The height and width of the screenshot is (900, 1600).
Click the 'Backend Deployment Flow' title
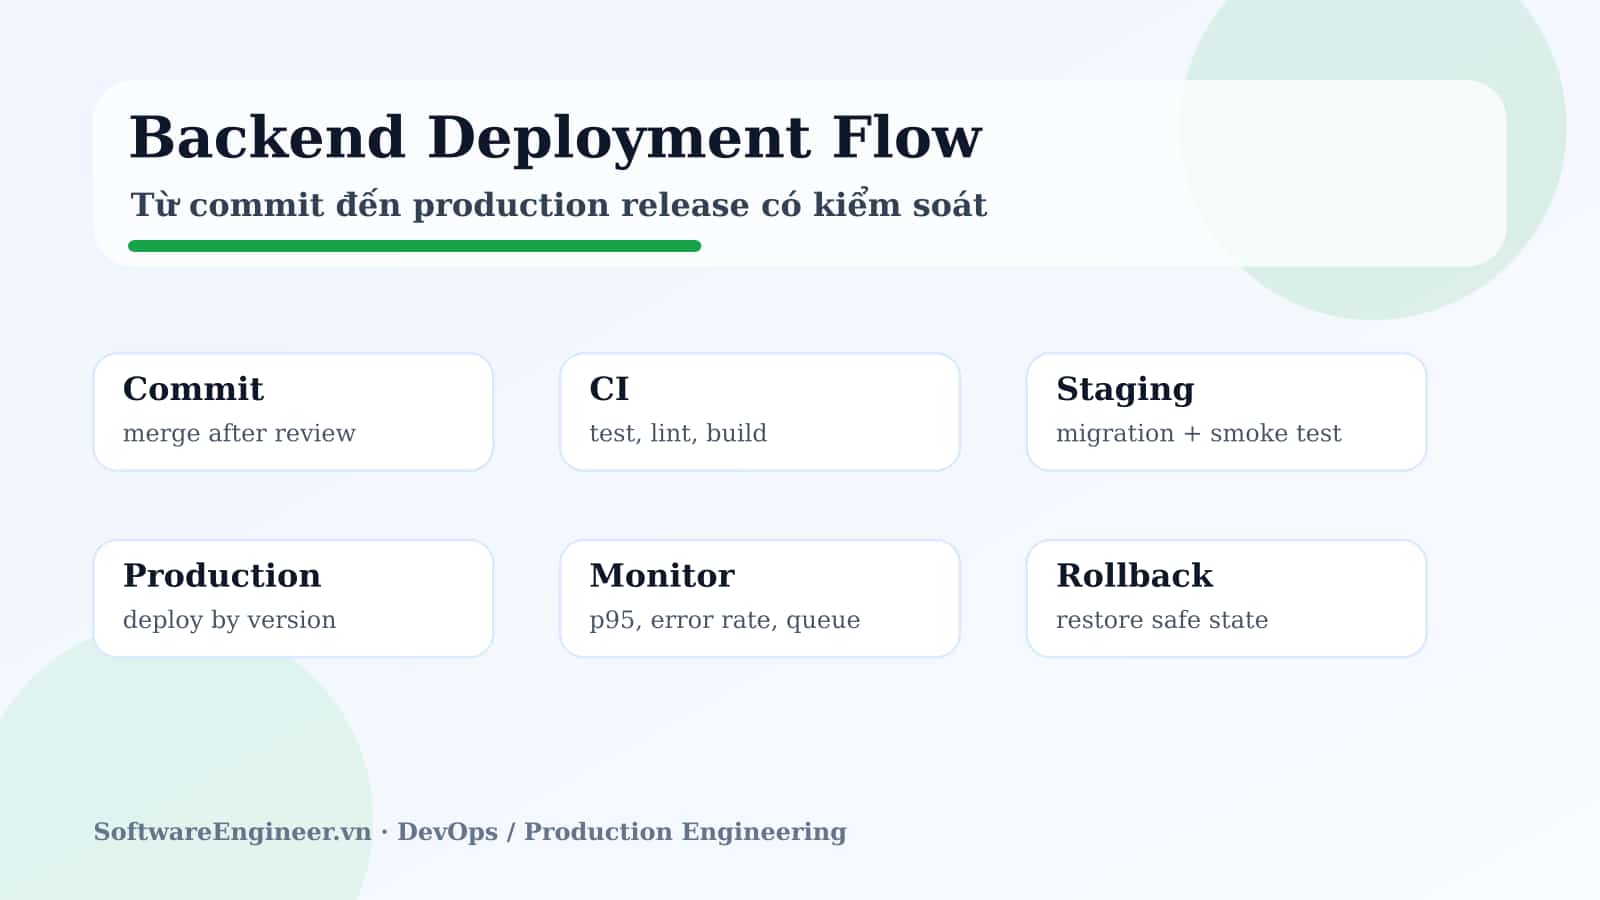[556, 138]
